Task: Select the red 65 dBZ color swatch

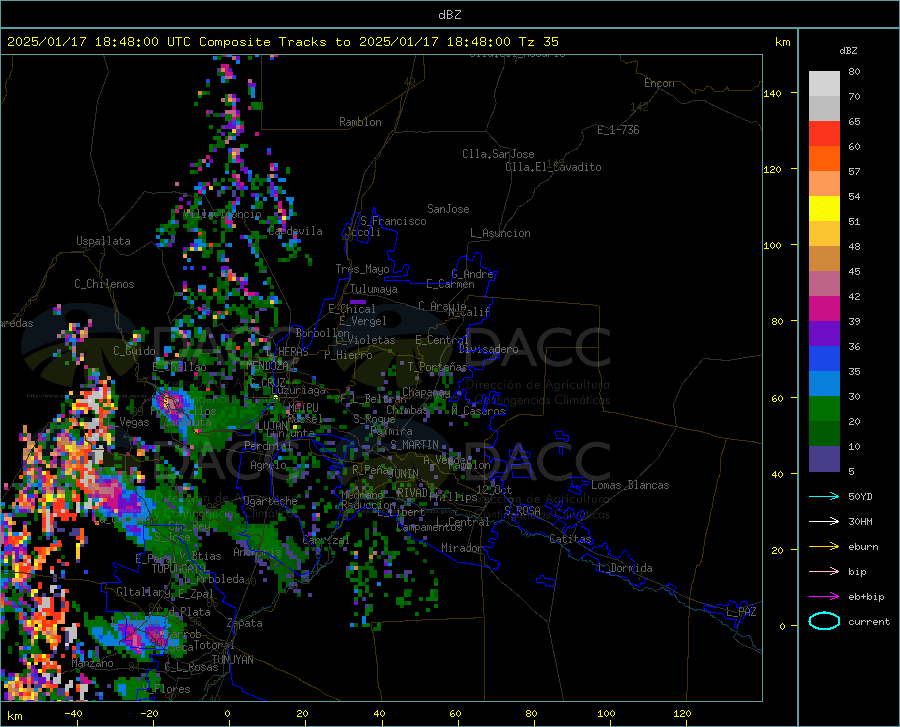Action: 824,134
